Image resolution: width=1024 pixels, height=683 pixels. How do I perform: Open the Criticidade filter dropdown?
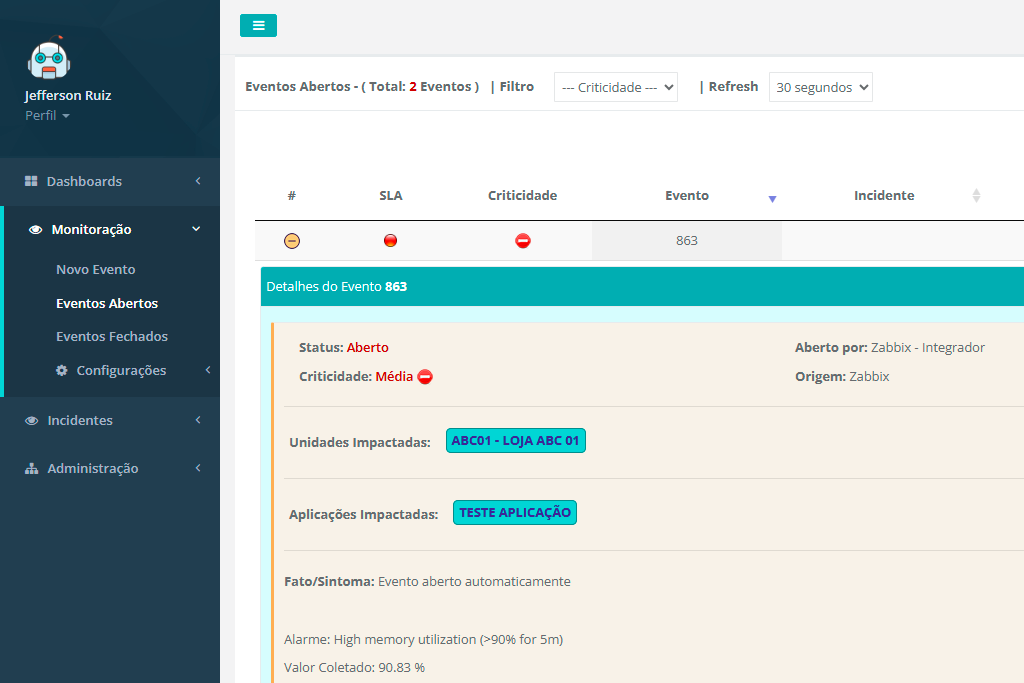tap(616, 87)
